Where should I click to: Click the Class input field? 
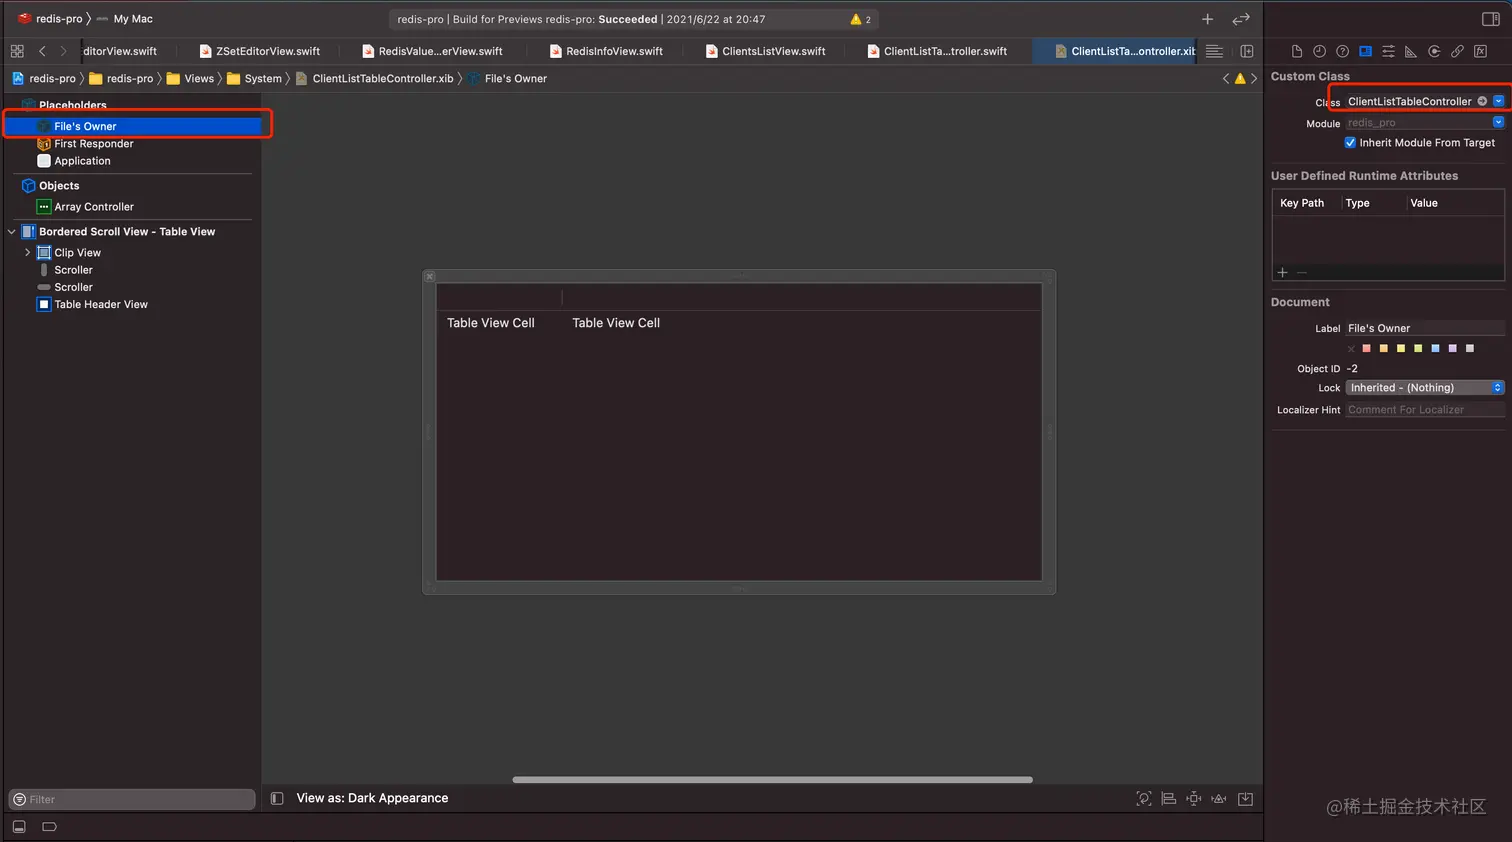(1410, 101)
